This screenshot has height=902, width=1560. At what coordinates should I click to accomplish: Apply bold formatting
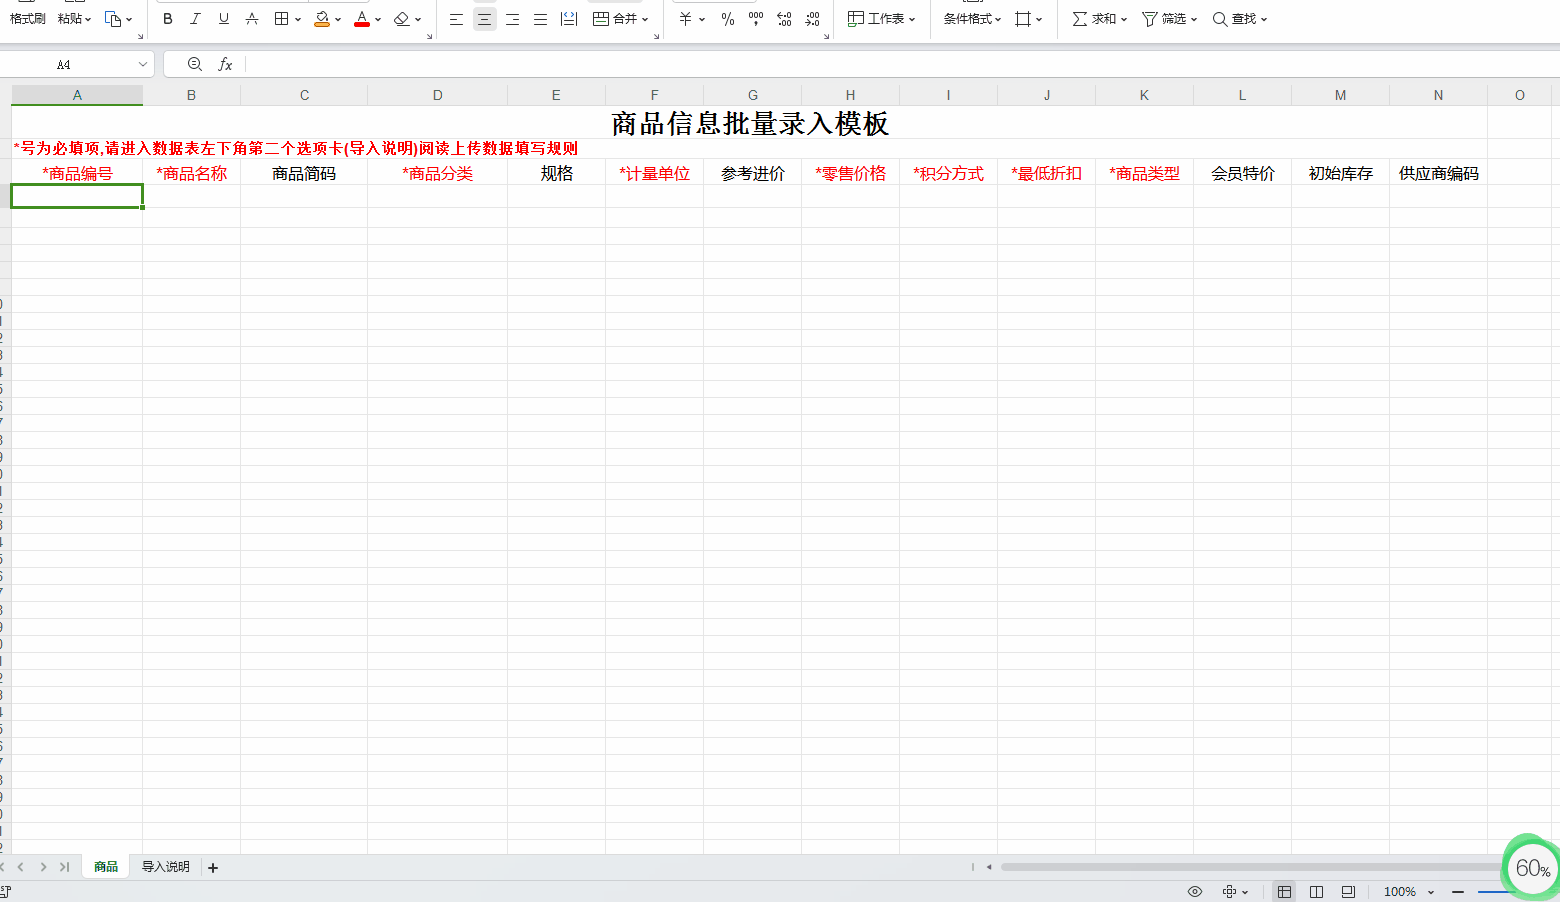click(167, 18)
